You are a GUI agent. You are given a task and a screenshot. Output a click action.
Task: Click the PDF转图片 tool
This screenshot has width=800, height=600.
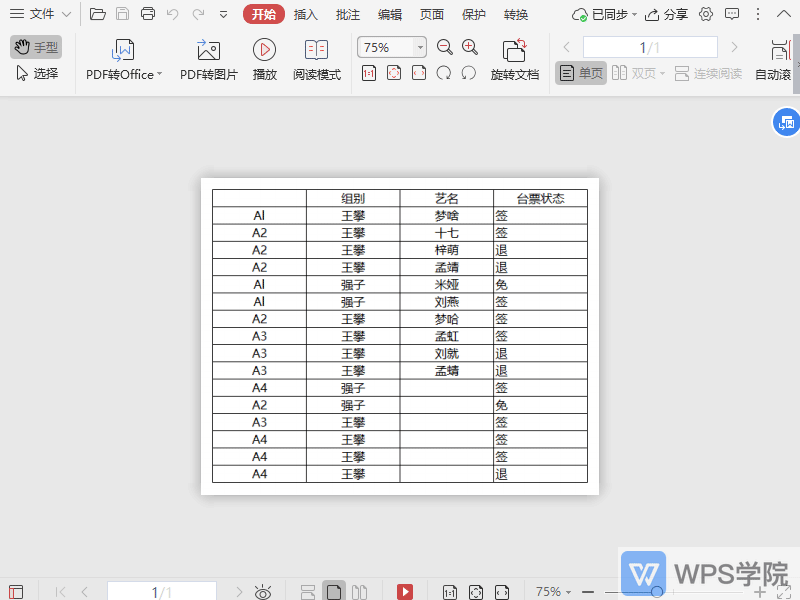pos(209,60)
